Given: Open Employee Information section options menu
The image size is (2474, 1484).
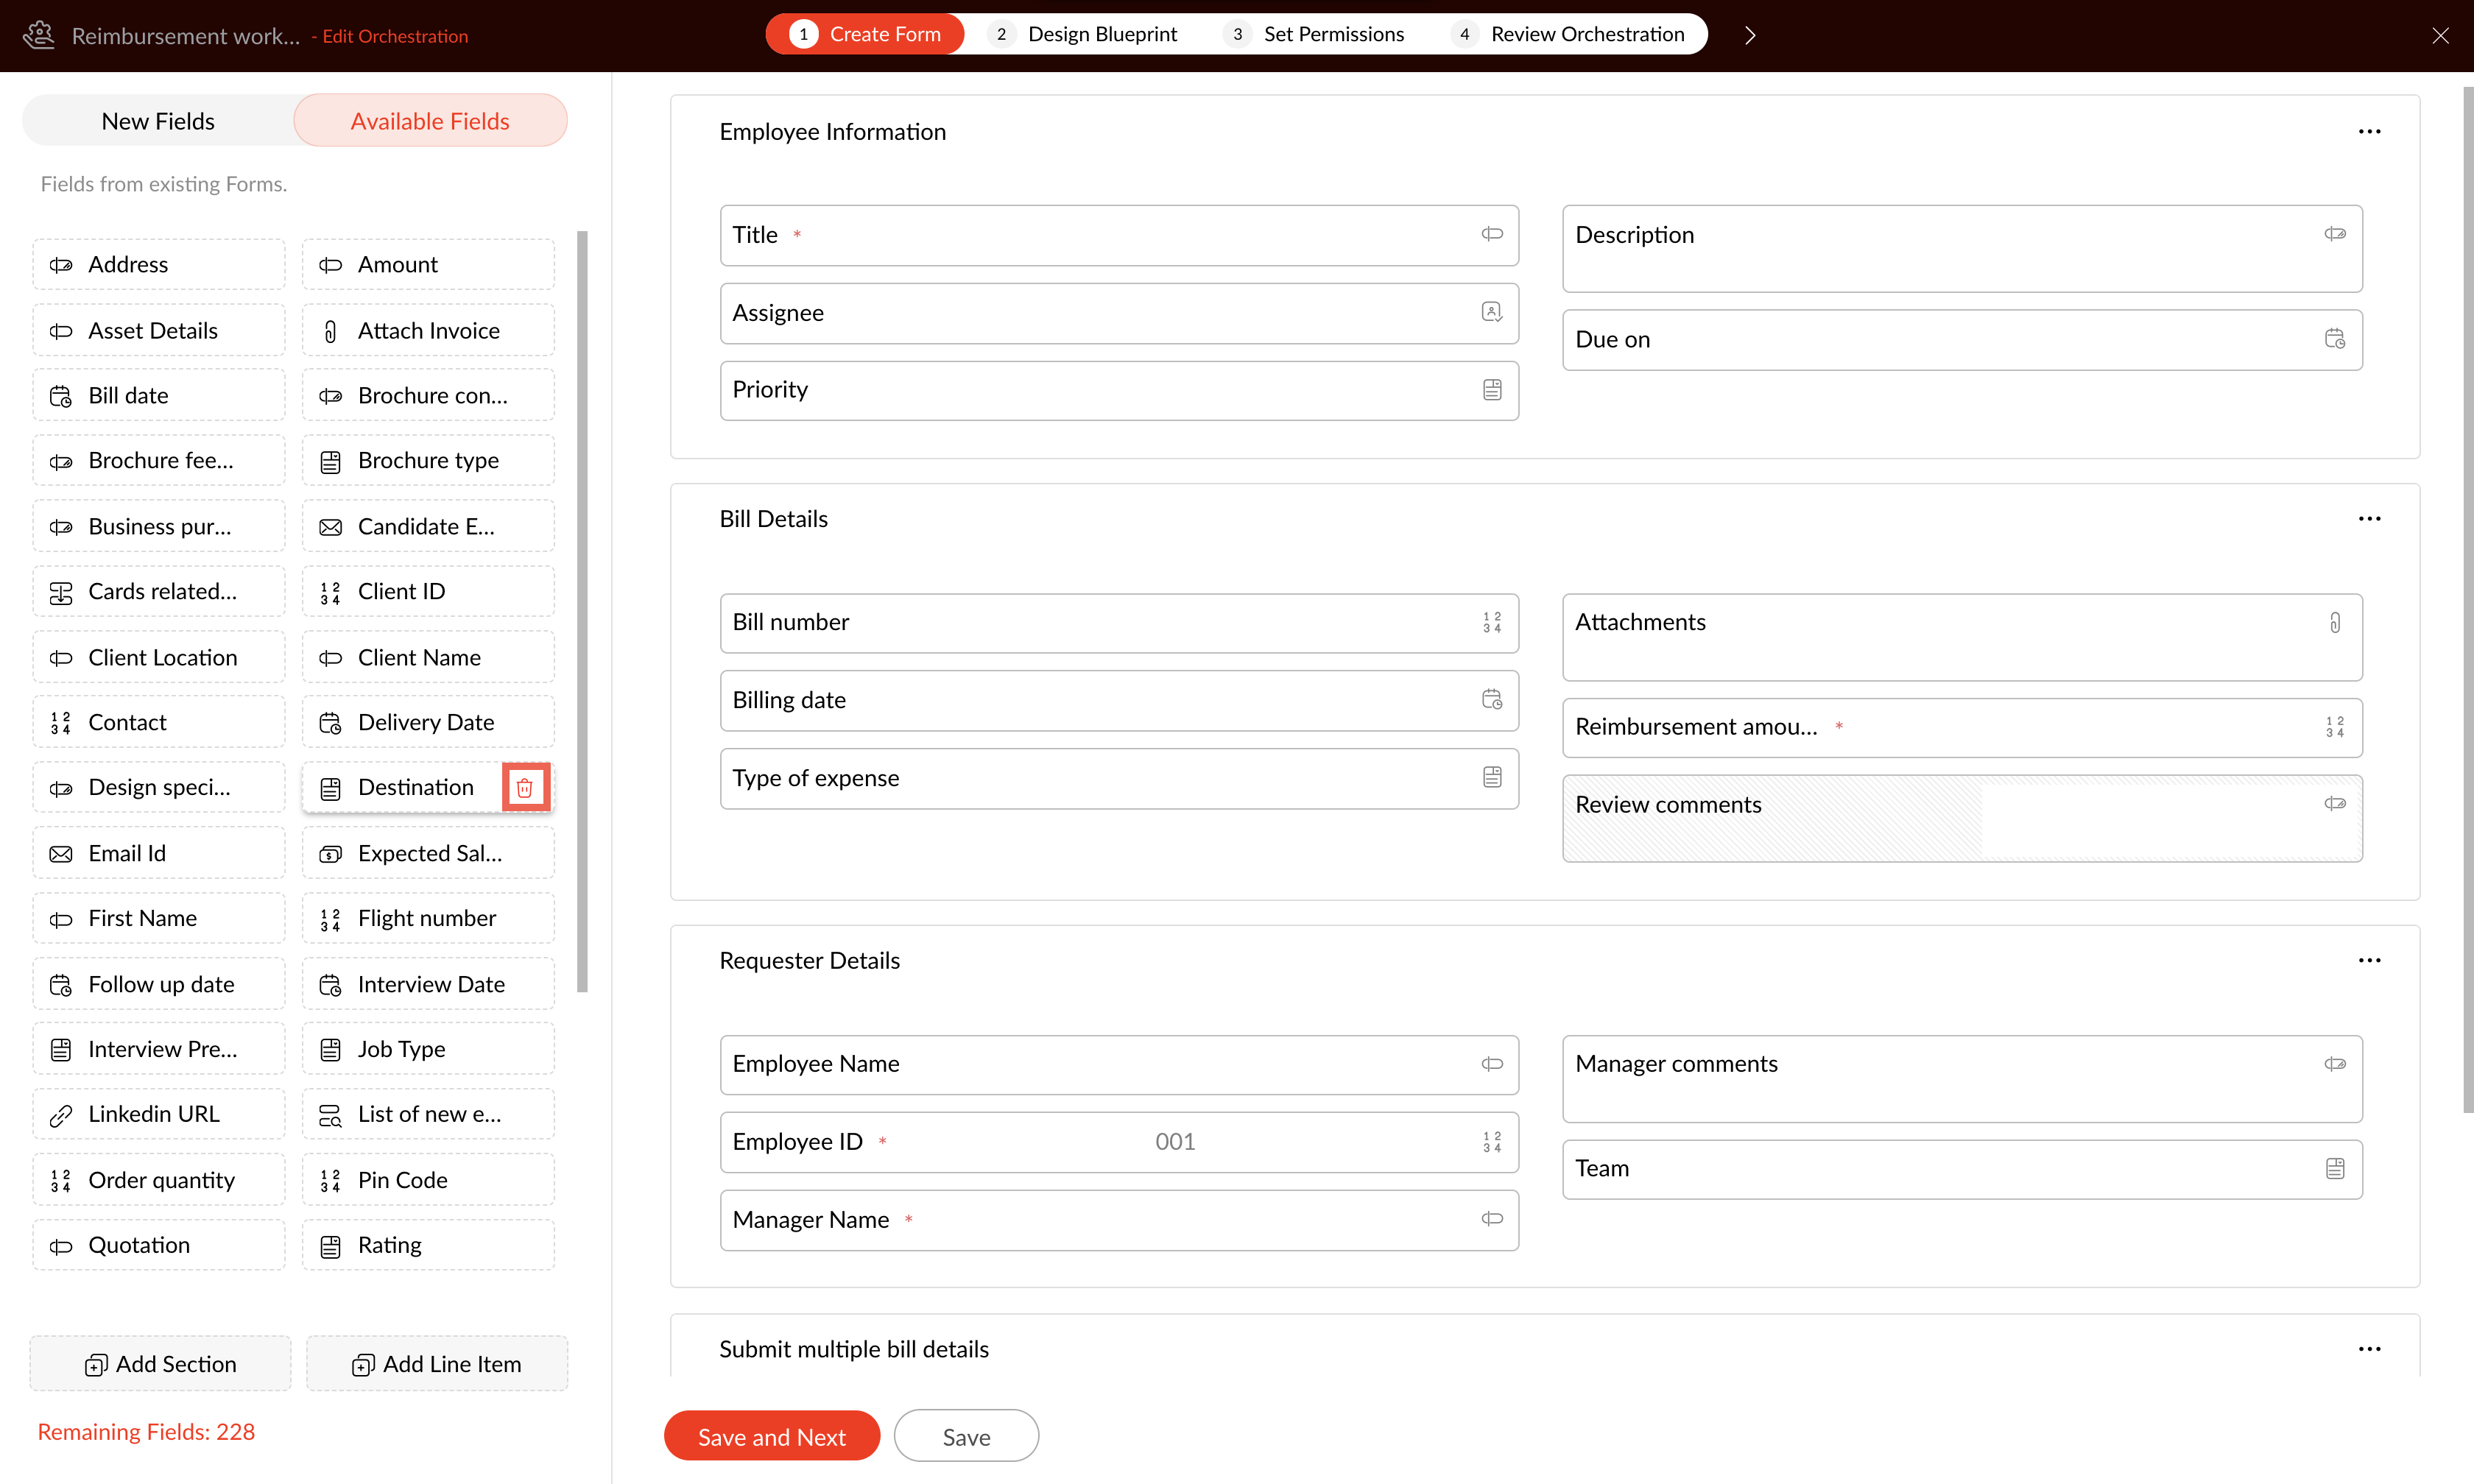Looking at the screenshot, I should pos(2369,132).
